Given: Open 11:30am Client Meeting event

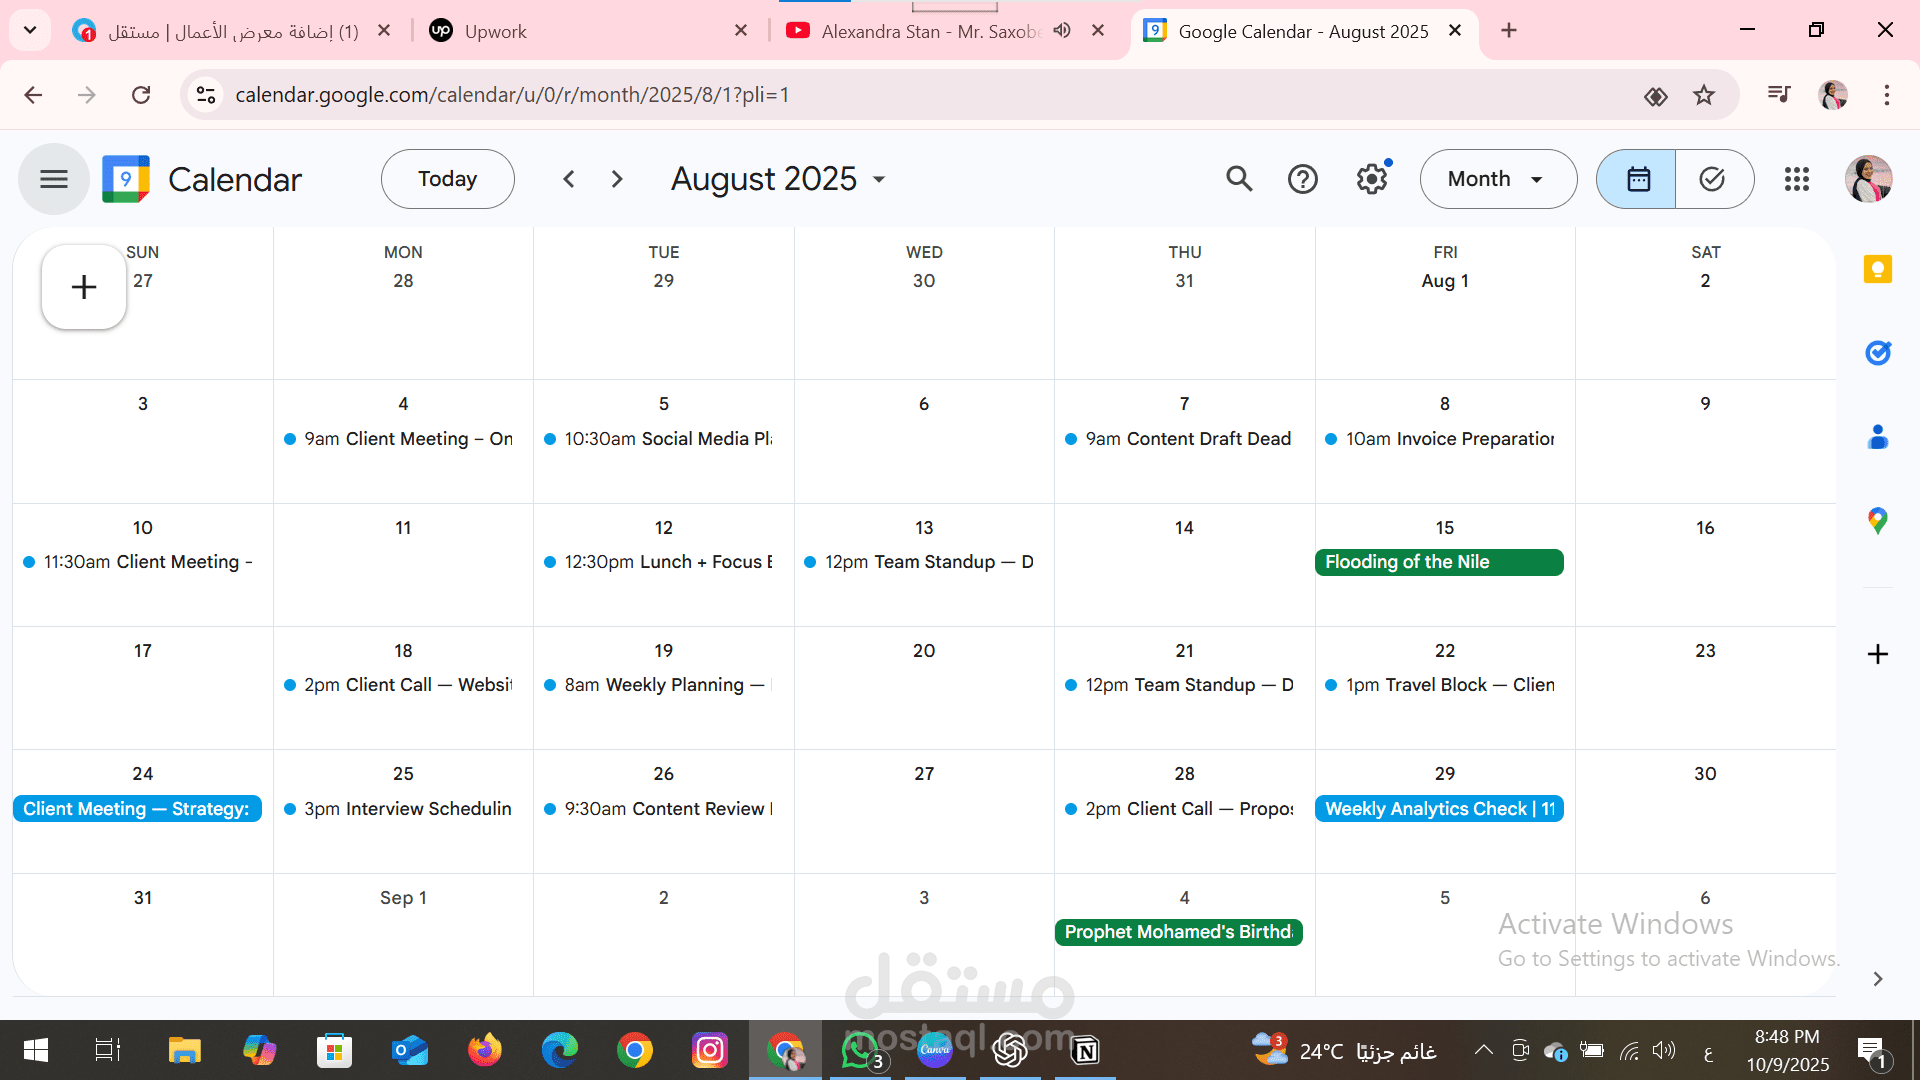Looking at the screenshot, I should tap(138, 562).
